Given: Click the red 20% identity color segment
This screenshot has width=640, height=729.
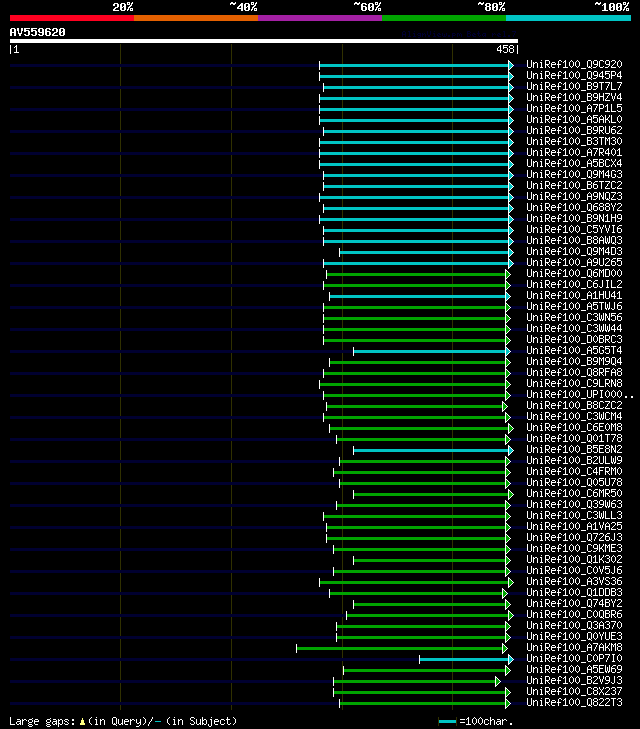Looking at the screenshot, I should (72, 18).
